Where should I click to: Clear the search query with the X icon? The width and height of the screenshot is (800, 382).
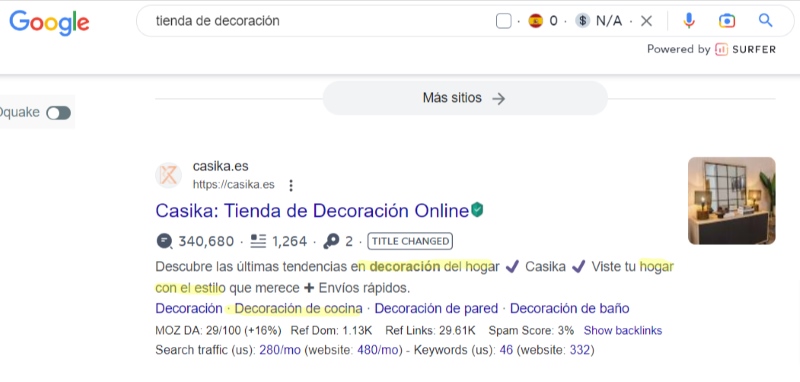point(646,21)
